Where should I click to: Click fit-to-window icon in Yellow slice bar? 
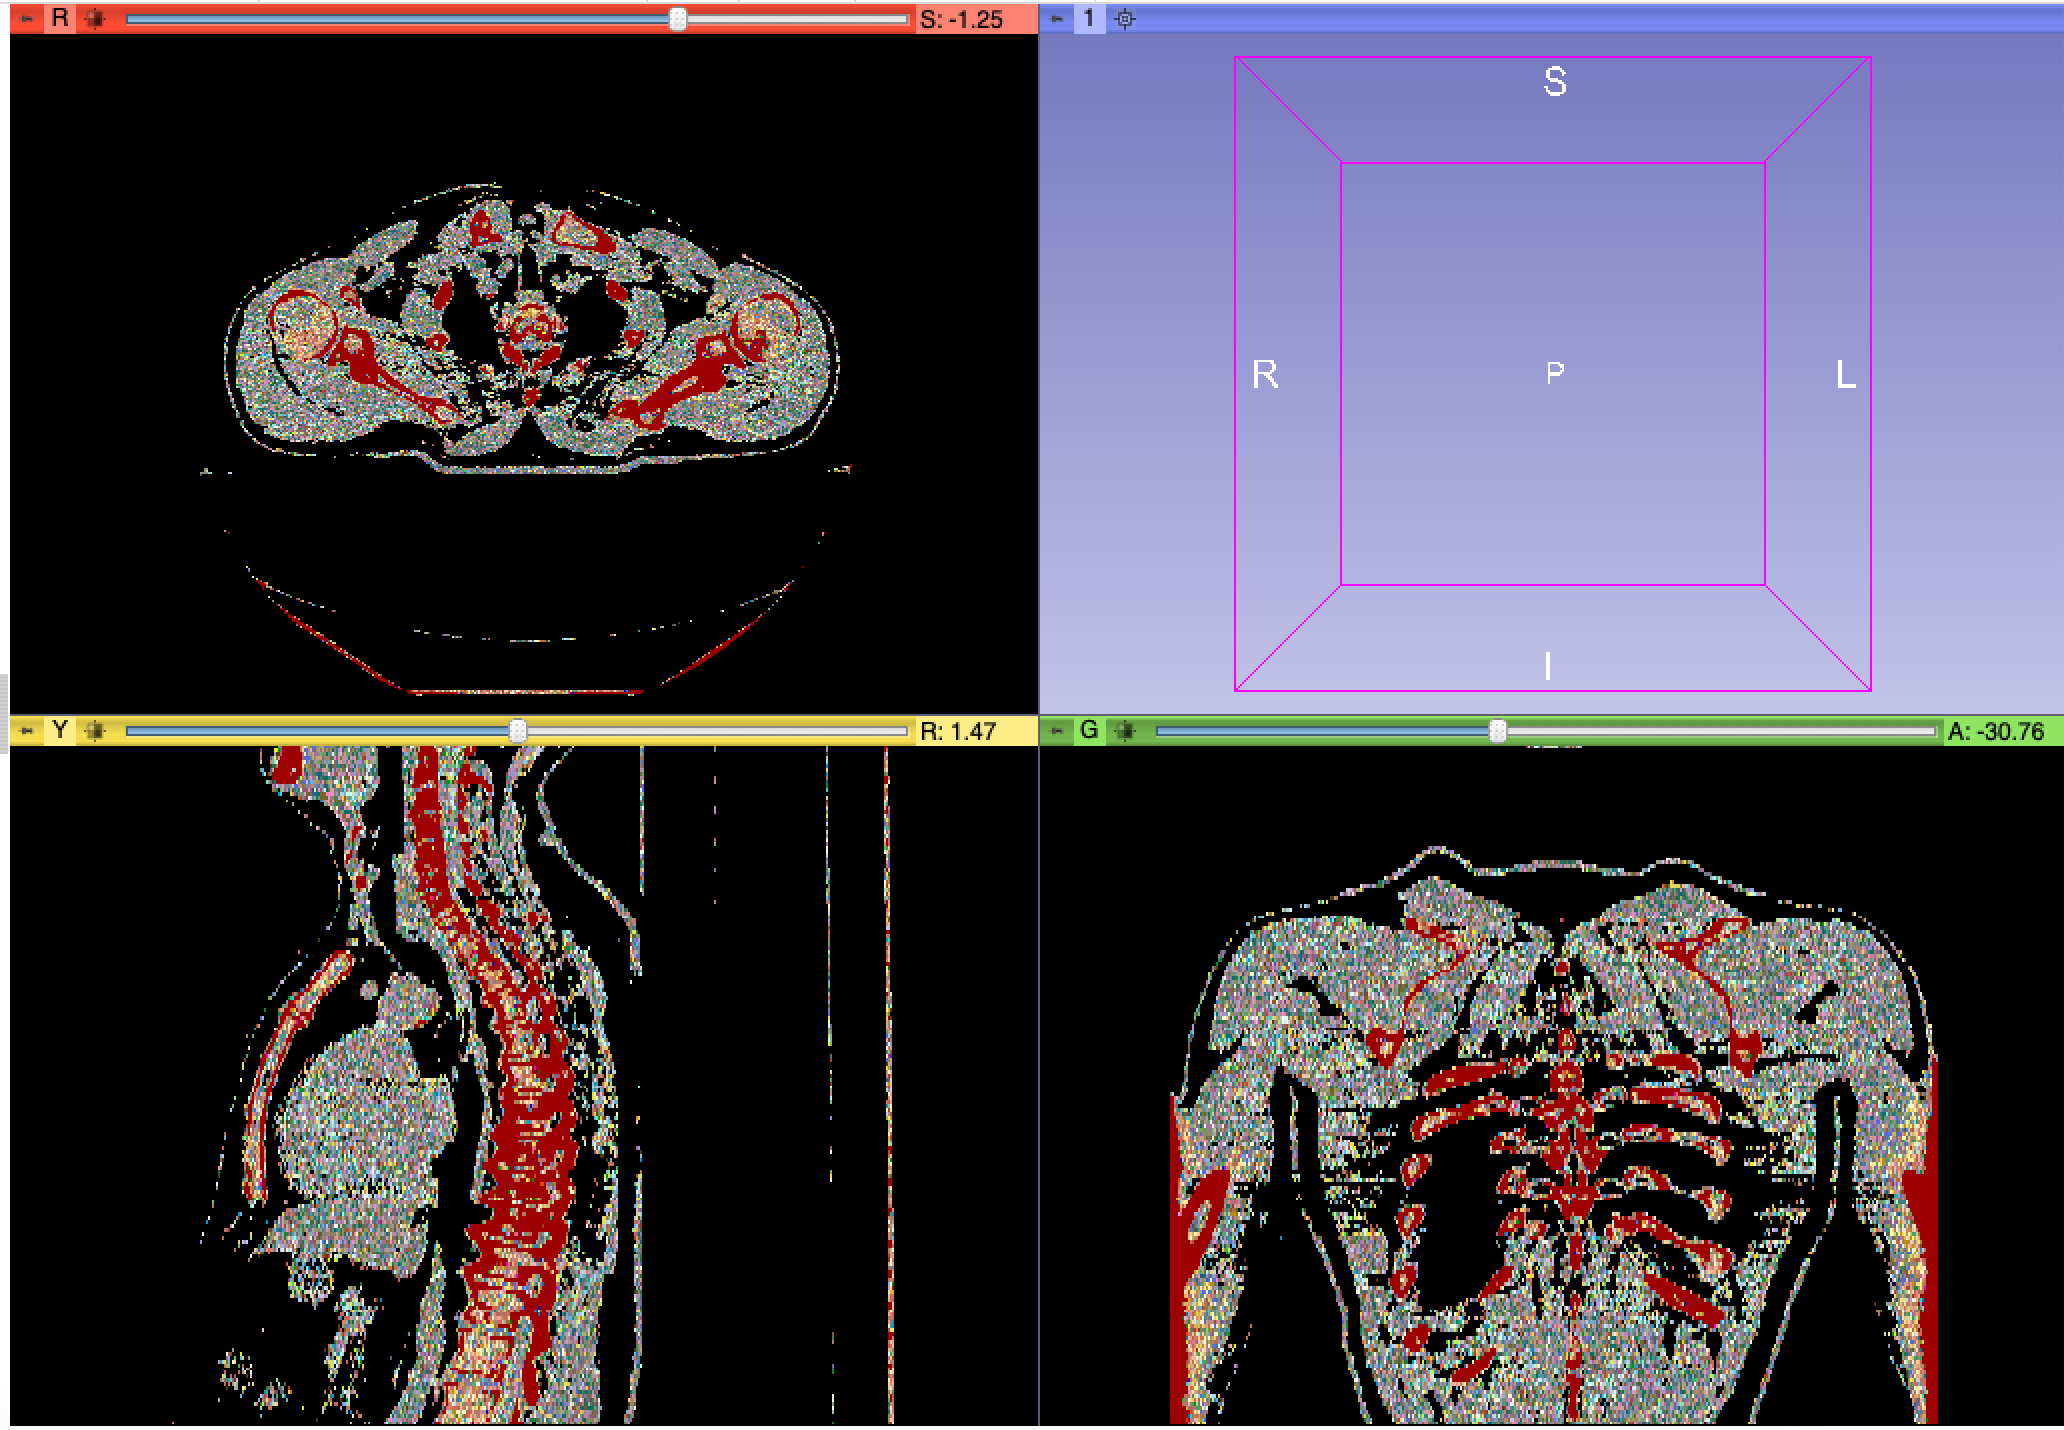point(95,731)
